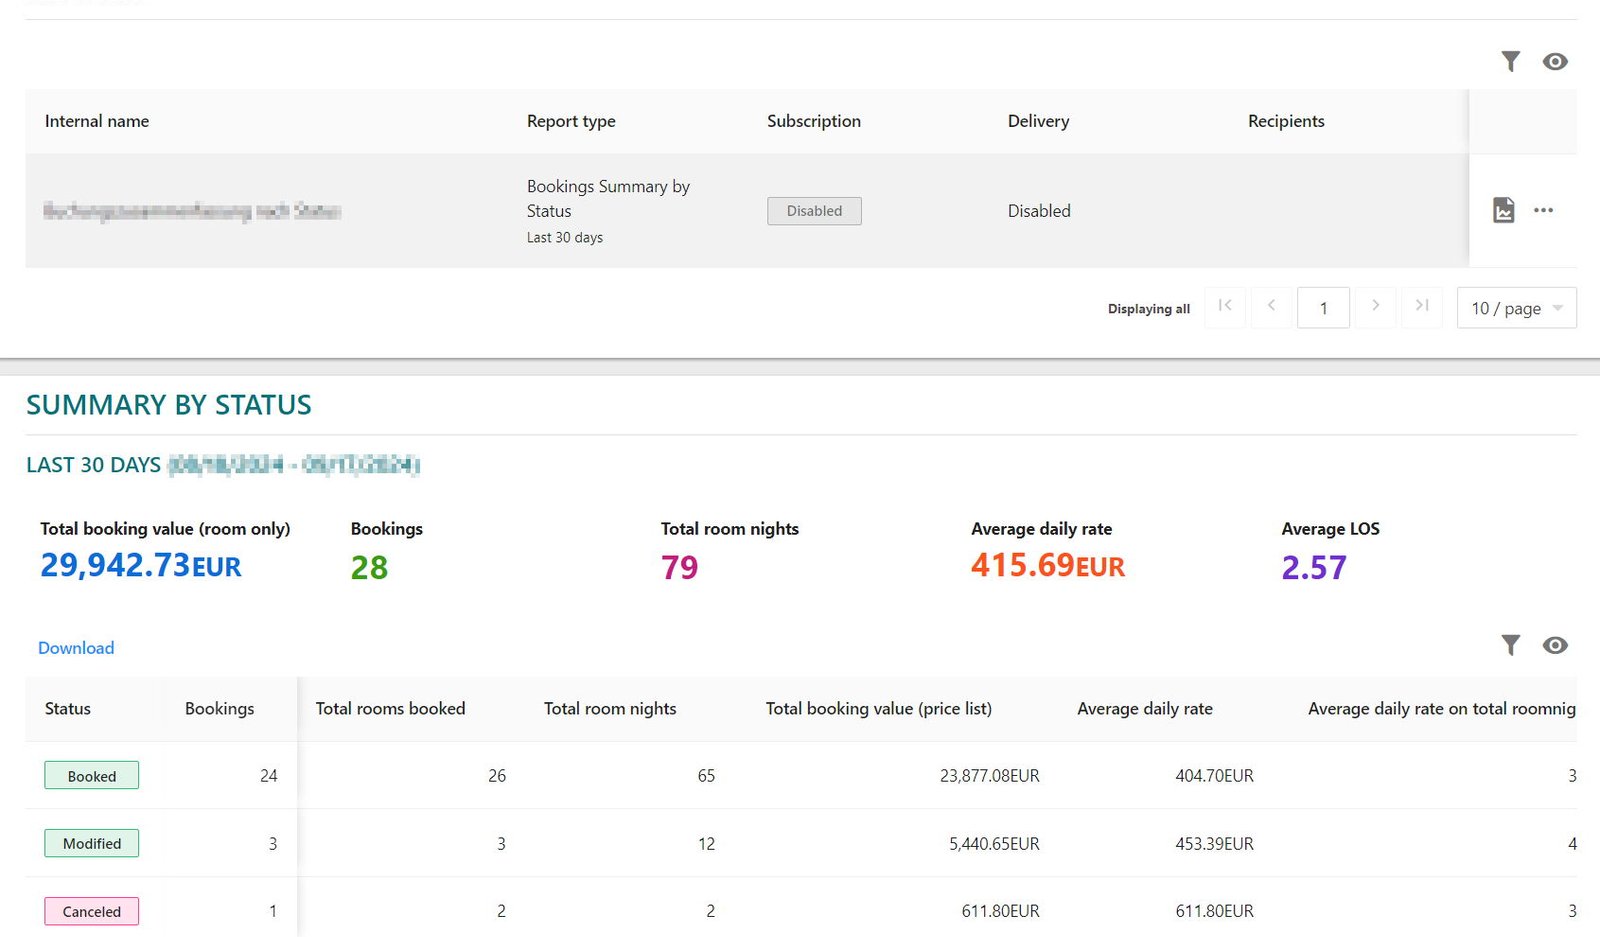Click the Average LOS value 2.57

tap(1314, 568)
